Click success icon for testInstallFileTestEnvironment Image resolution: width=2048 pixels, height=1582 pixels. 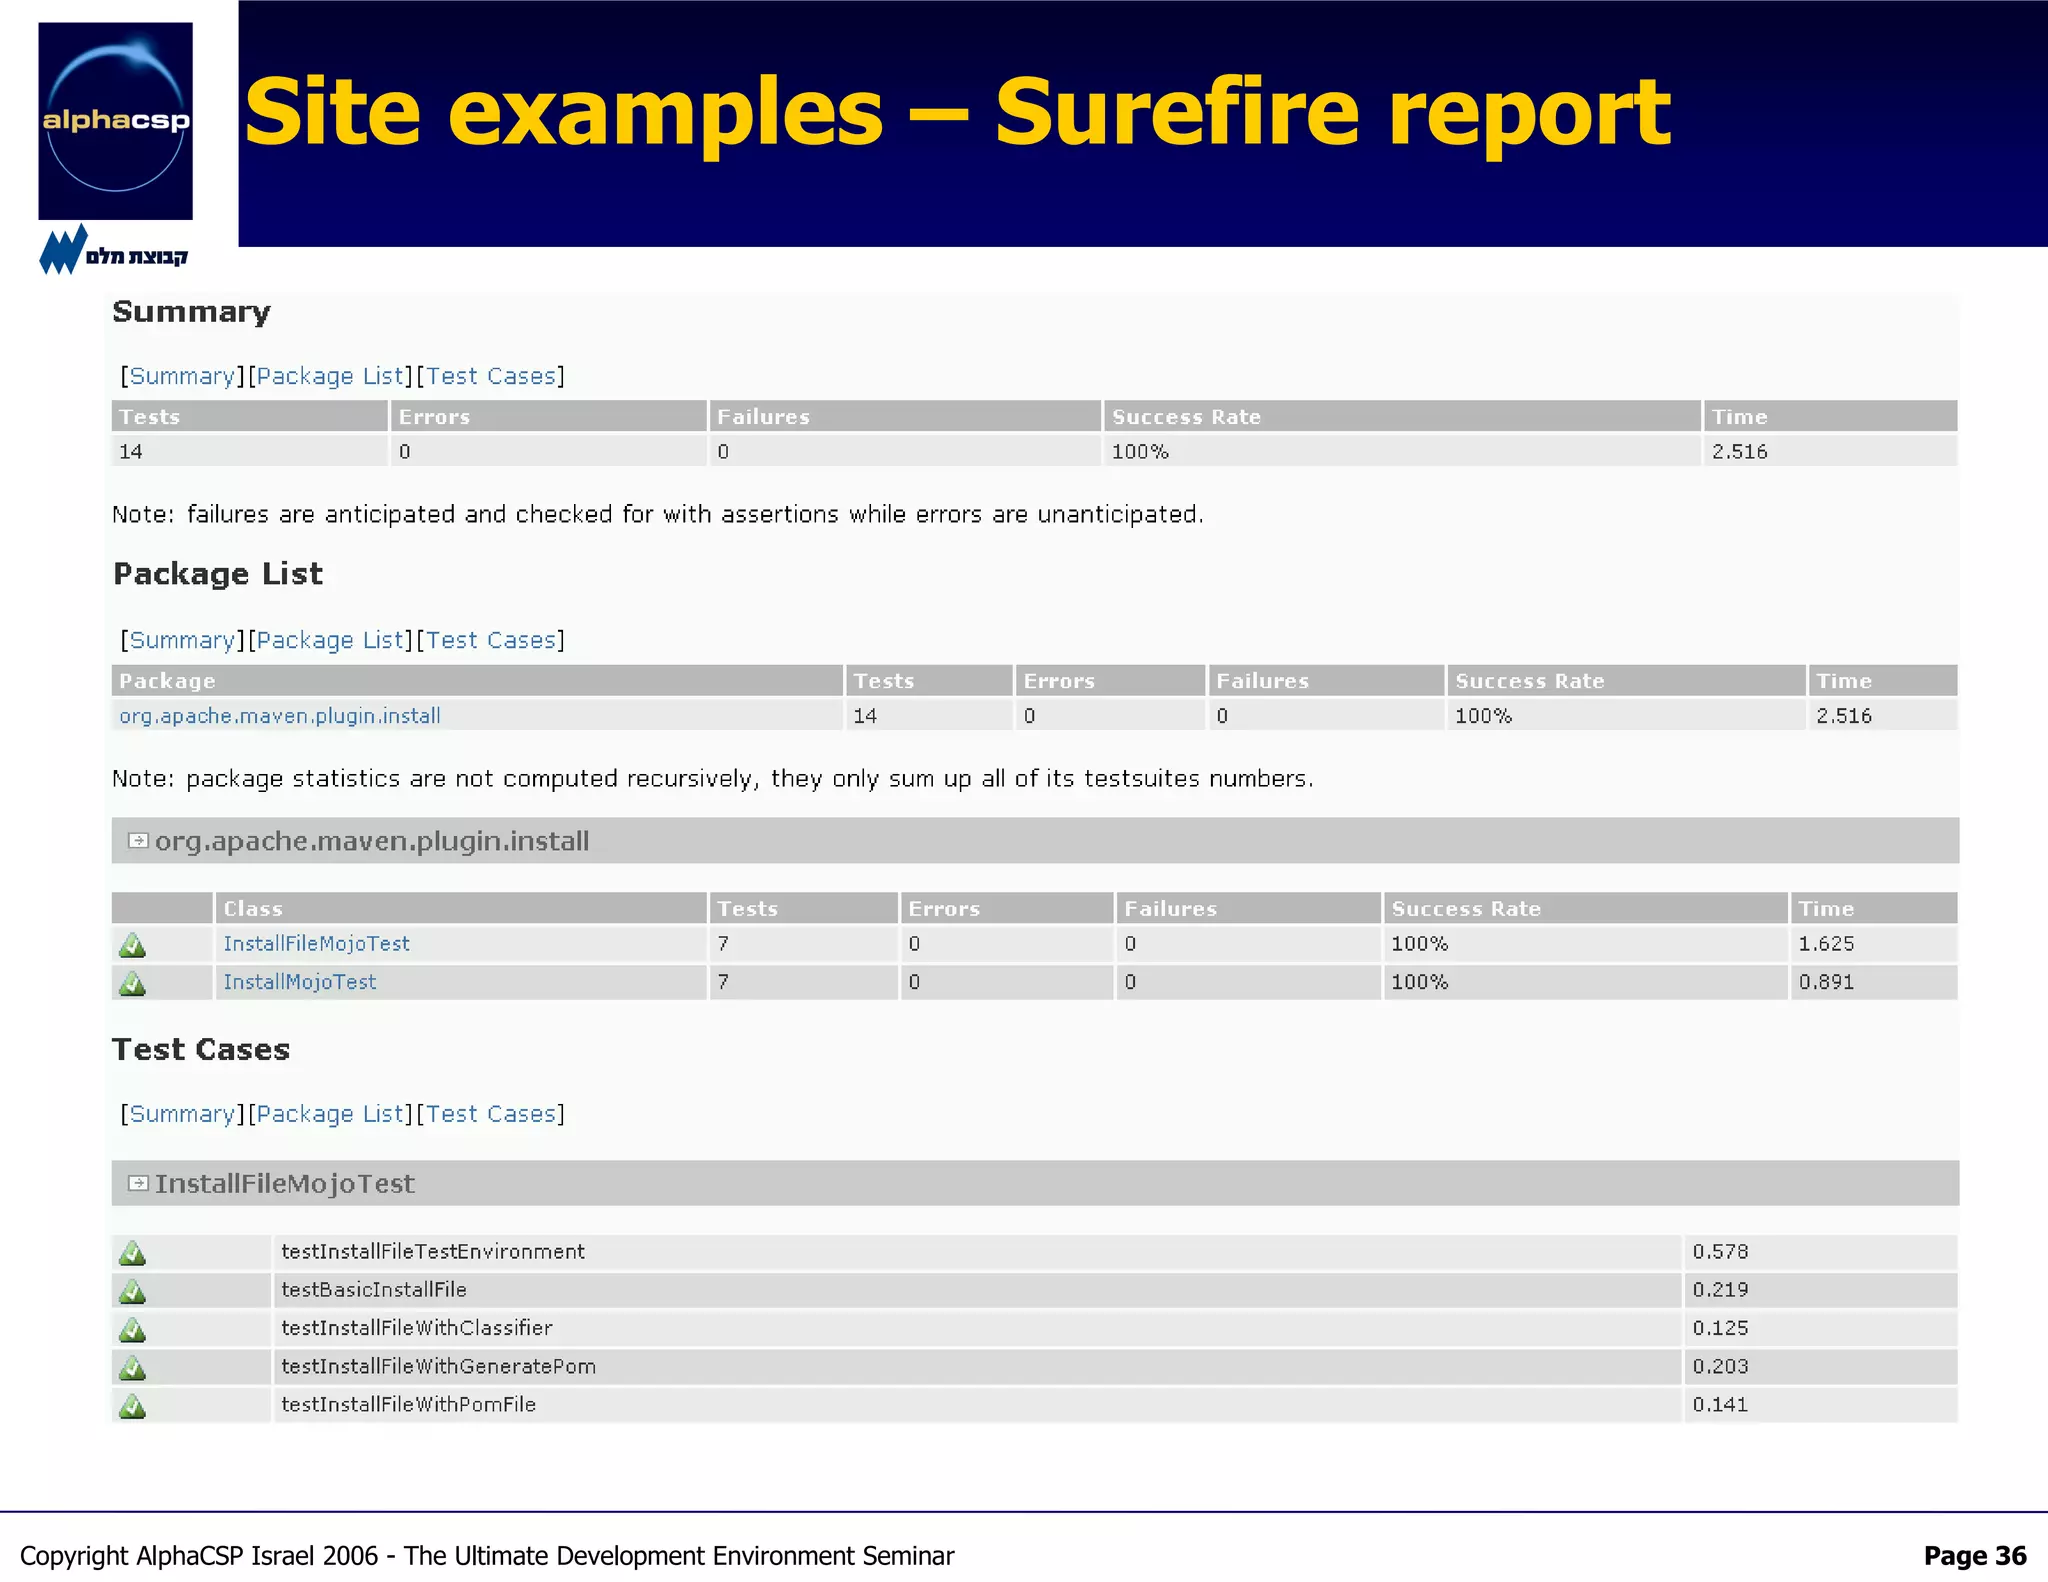(132, 1253)
